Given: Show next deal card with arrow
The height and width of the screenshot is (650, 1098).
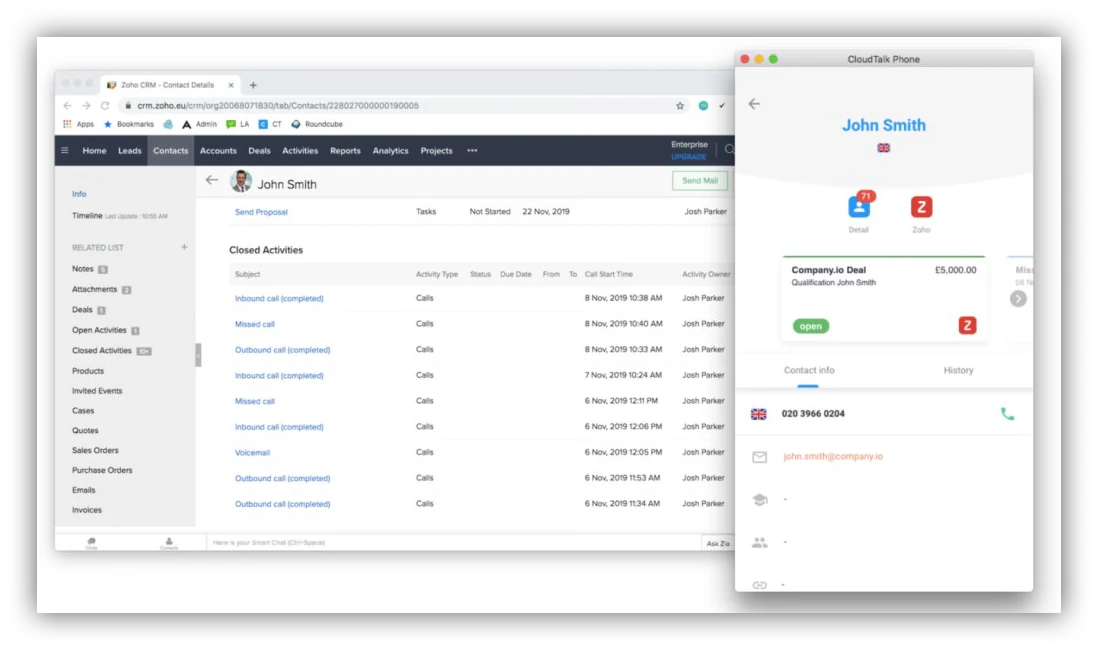Looking at the screenshot, I should coord(1018,298).
